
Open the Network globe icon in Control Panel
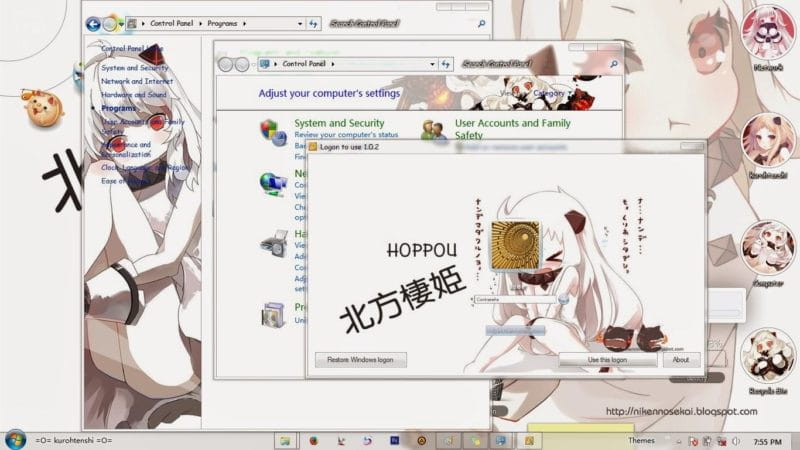point(273,184)
